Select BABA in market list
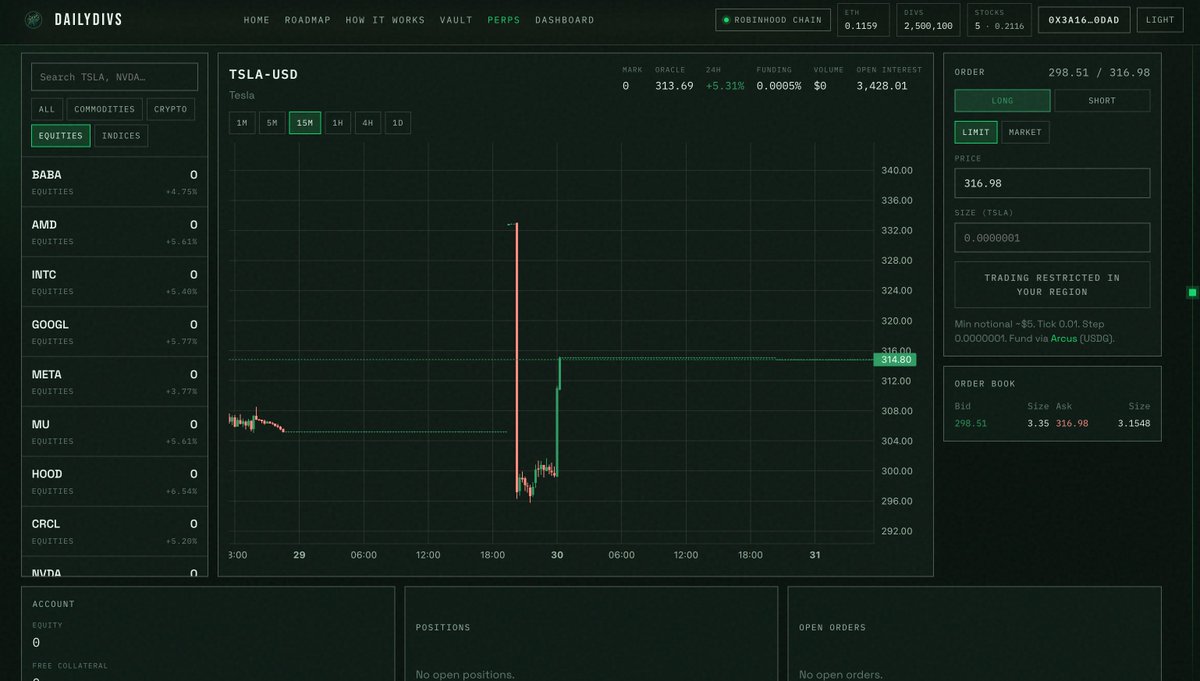This screenshot has height=681, width=1200. point(114,181)
